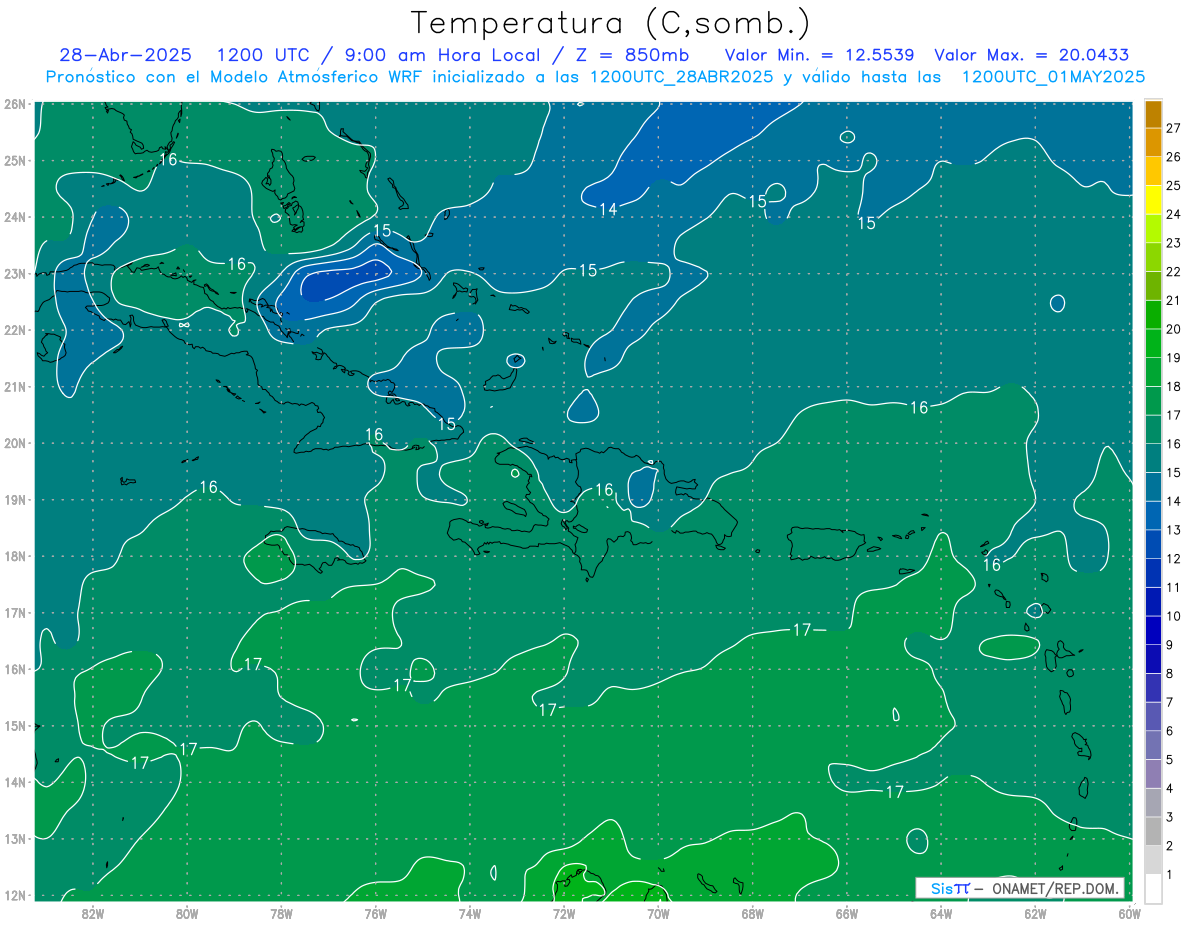Click the "17N" latitude axis label
The height and width of the screenshot is (927, 1200).
[x=14, y=612]
